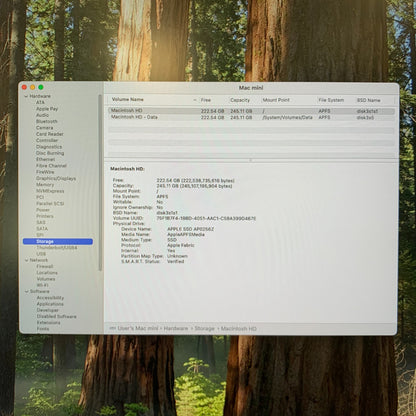Collapse the Software section chevron
This screenshot has width=416, height=416.
[26, 291]
